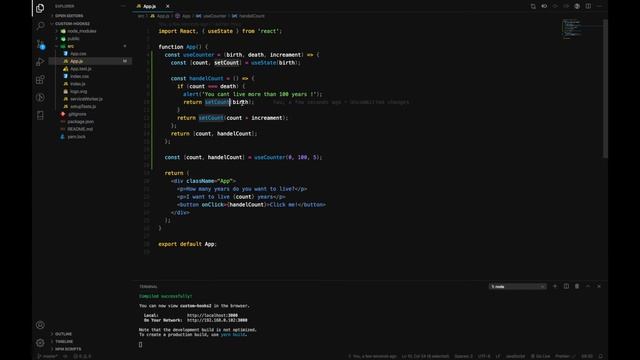Open the Search view in activity bar
This screenshot has height=360, width=640.
point(40,26)
